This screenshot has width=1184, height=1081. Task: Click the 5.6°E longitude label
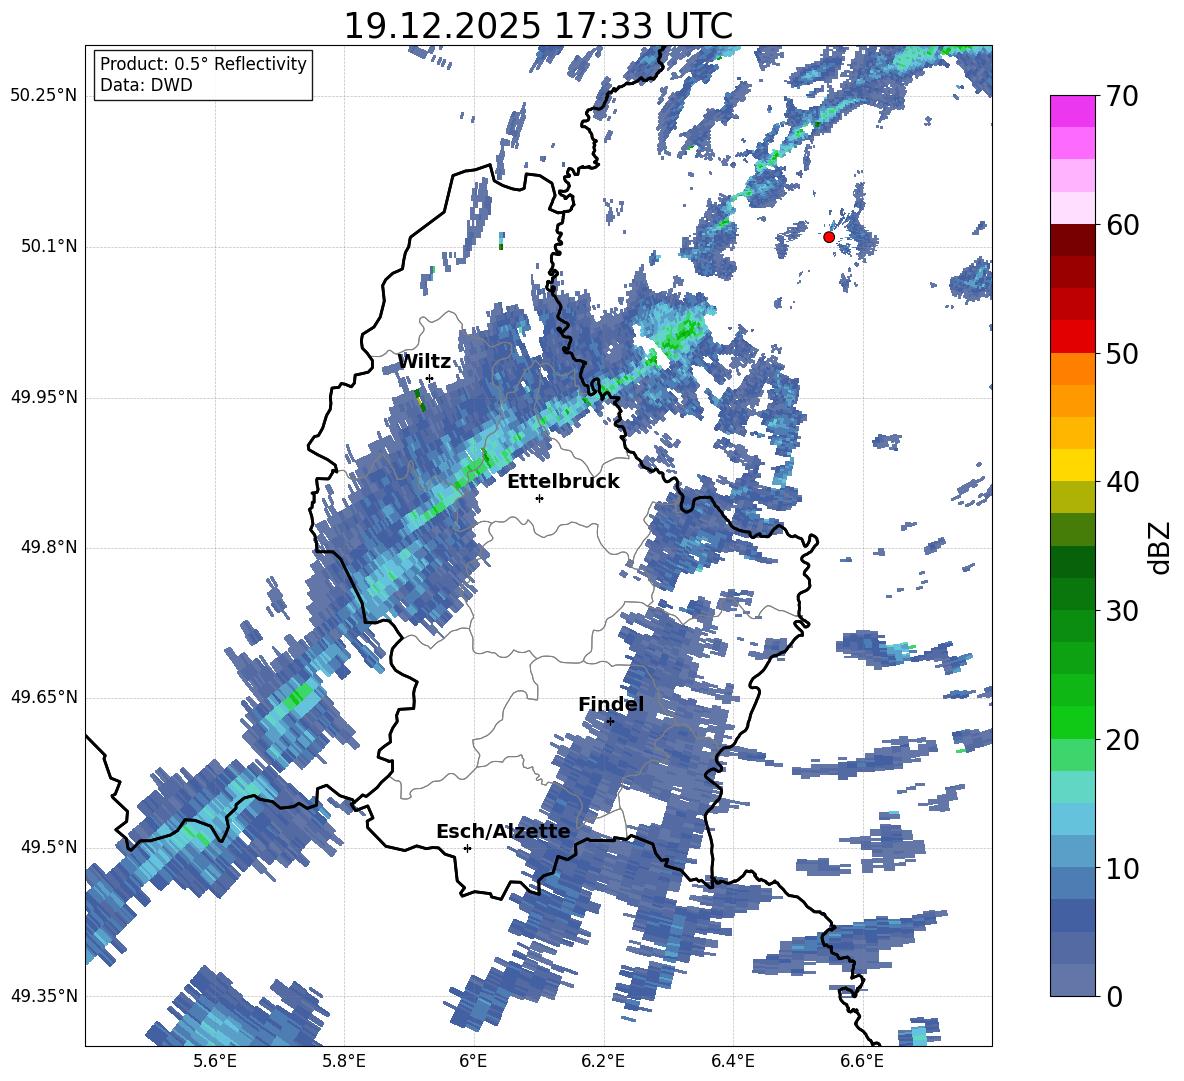[x=215, y=1061]
